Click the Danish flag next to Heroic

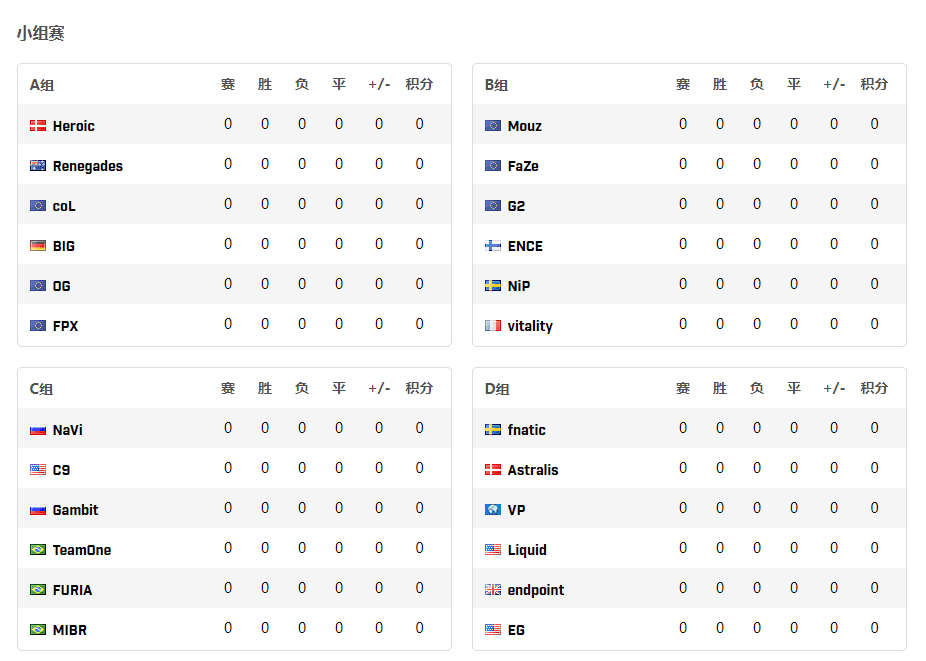38,125
